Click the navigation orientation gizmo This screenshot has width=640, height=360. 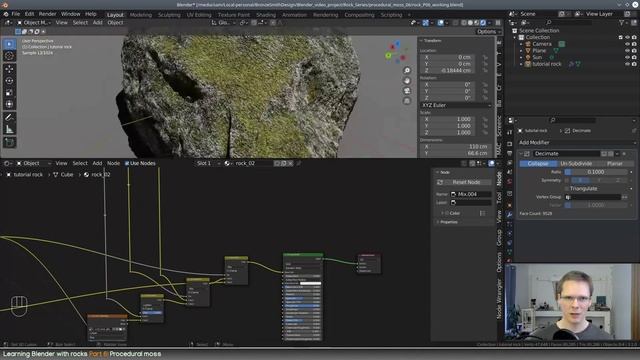(396, 52)
